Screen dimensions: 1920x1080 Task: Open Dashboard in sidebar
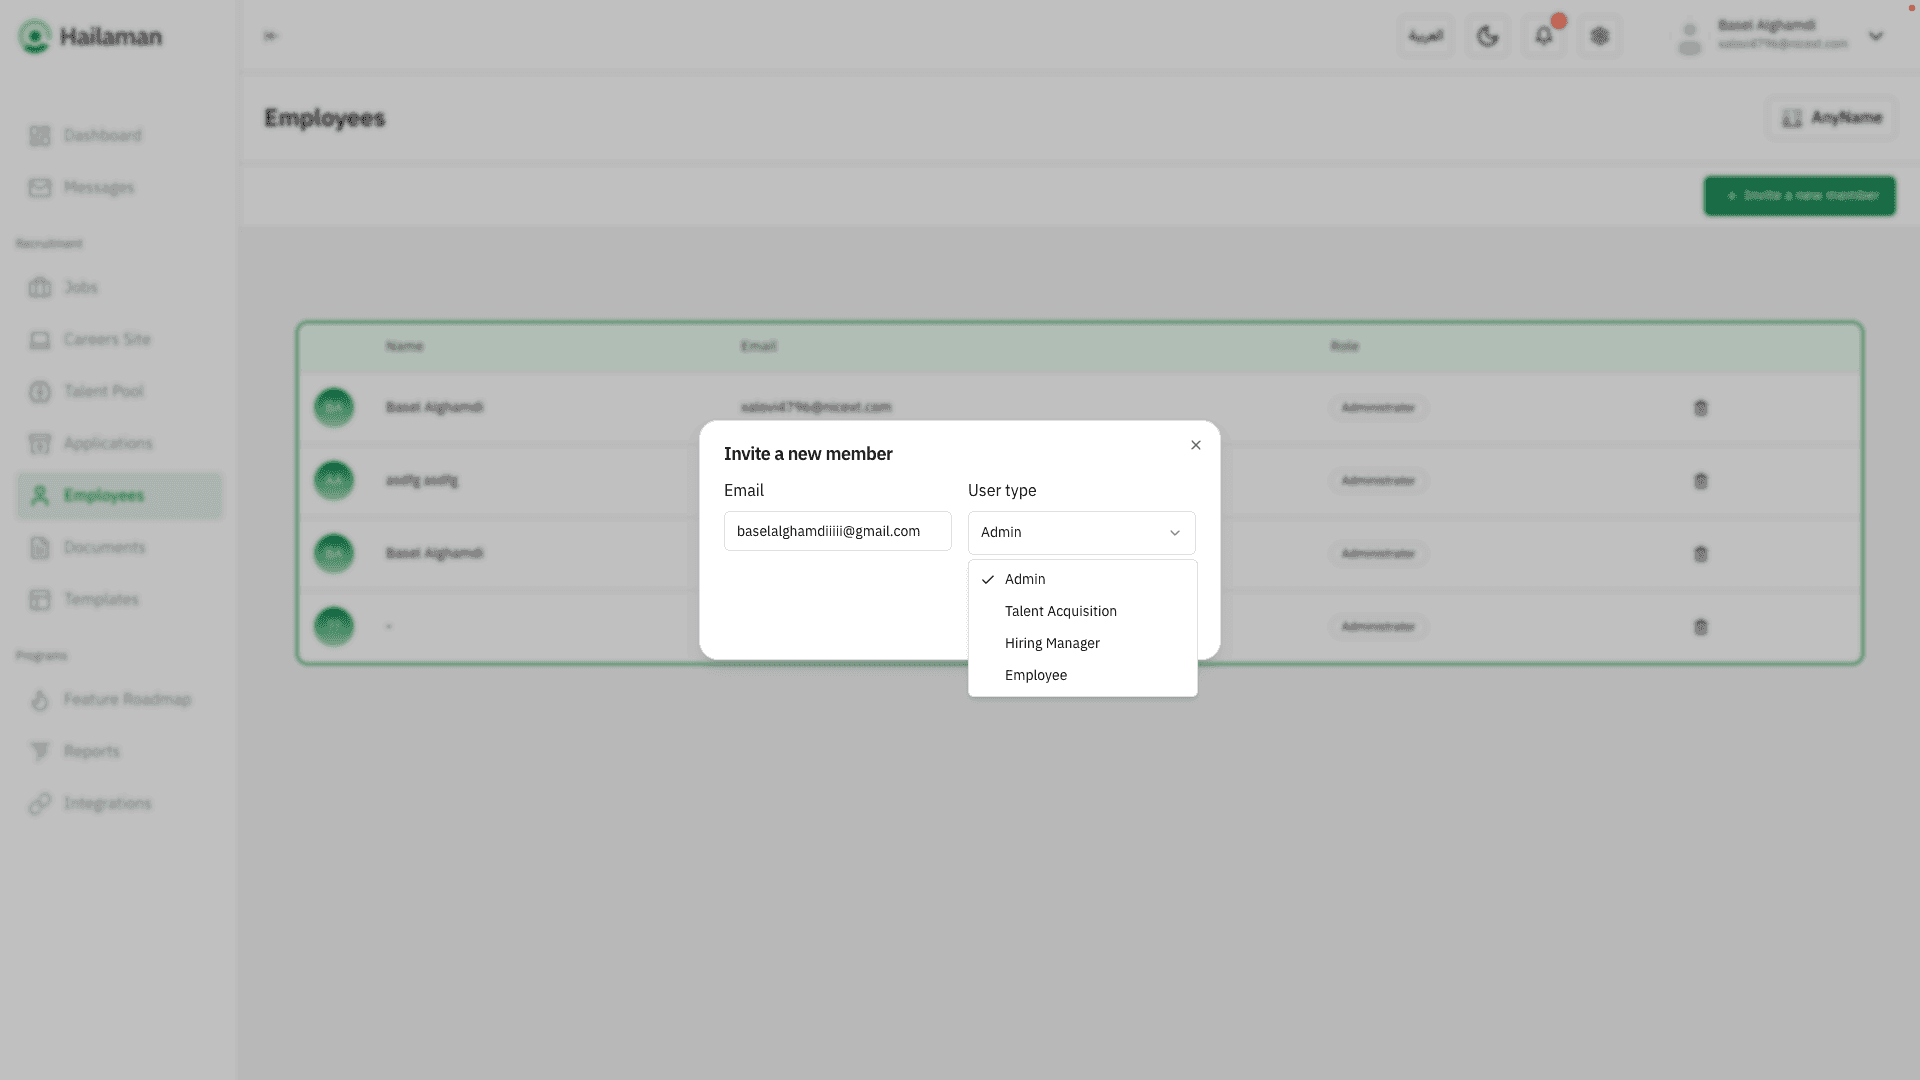[101, 135]
